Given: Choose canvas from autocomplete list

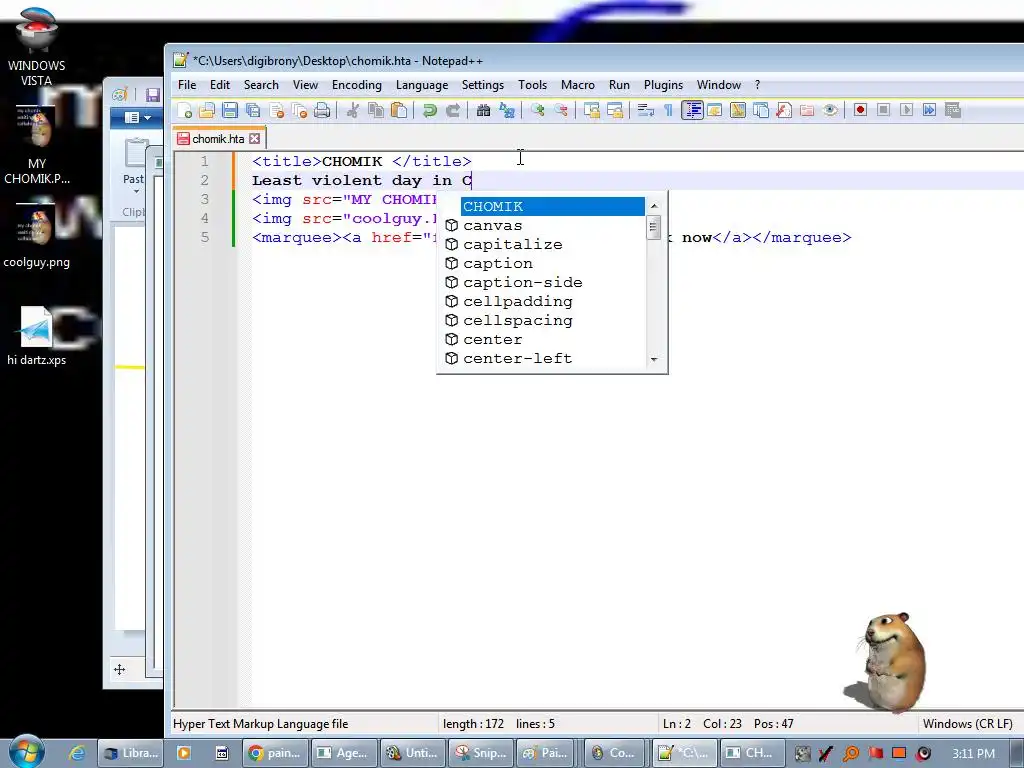Looking at the screenshot, I should (545, 225).
